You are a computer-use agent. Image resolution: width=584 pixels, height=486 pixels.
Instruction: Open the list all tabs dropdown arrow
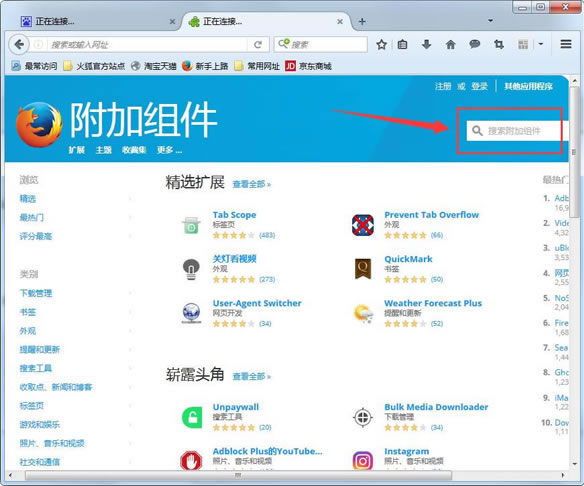click(491, 21)
